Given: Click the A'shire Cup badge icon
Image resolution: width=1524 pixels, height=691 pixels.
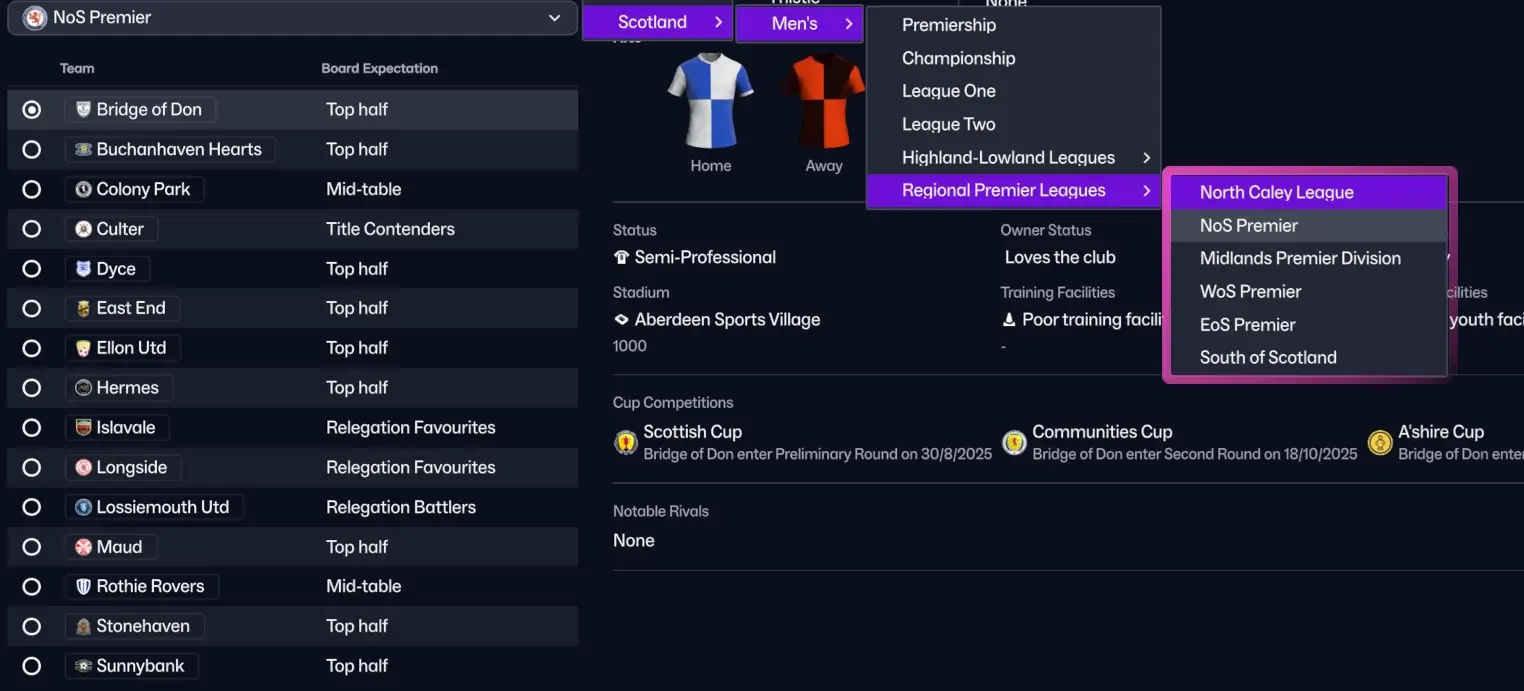Looking at the screenshot, I should pos(1380,442).
